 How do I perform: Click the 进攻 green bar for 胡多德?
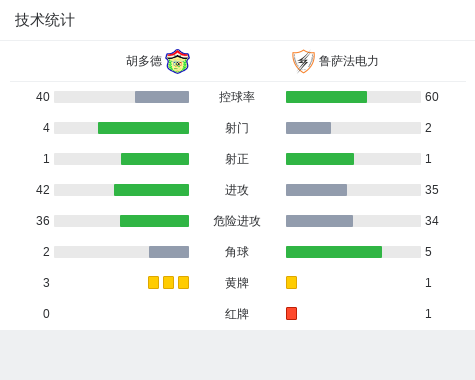pyautogui.click(x=151, y=190)
